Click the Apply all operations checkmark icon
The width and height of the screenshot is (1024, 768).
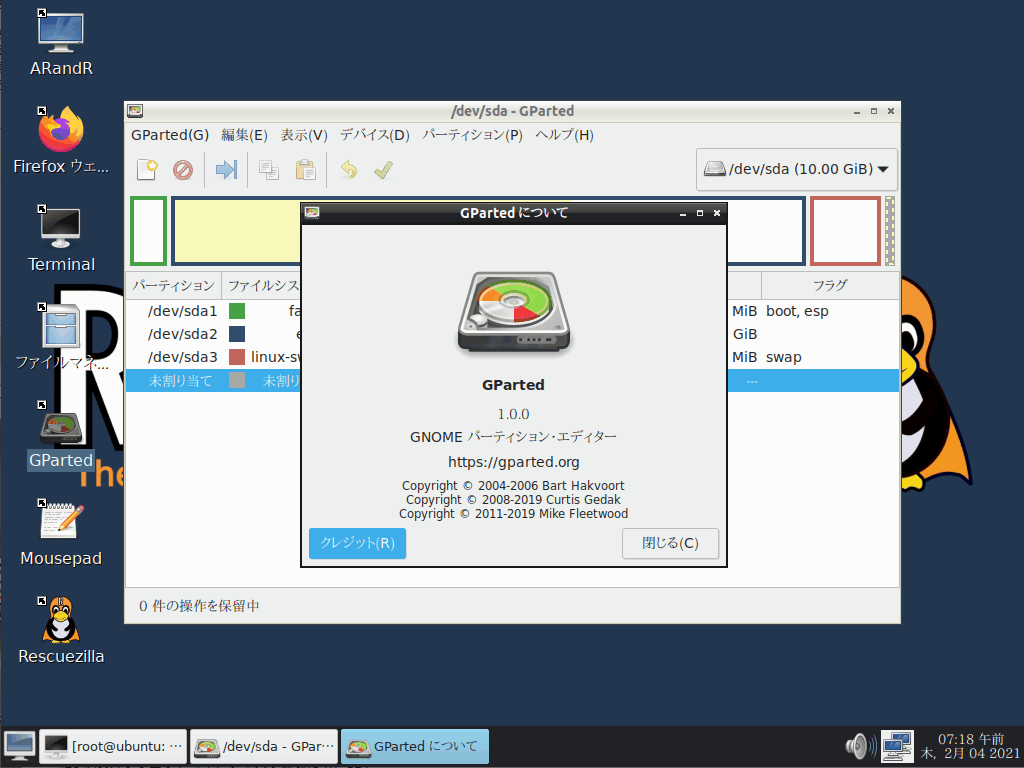[x=383, y=170]
